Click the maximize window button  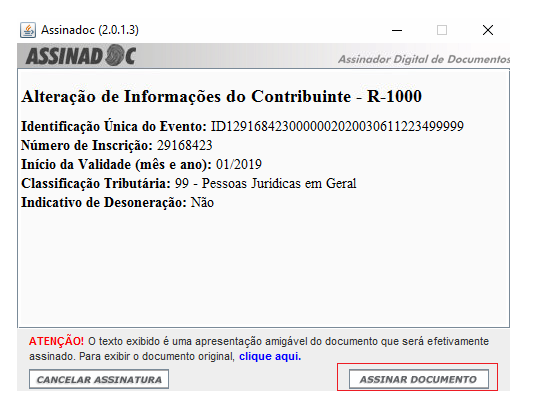pos(442,30)
